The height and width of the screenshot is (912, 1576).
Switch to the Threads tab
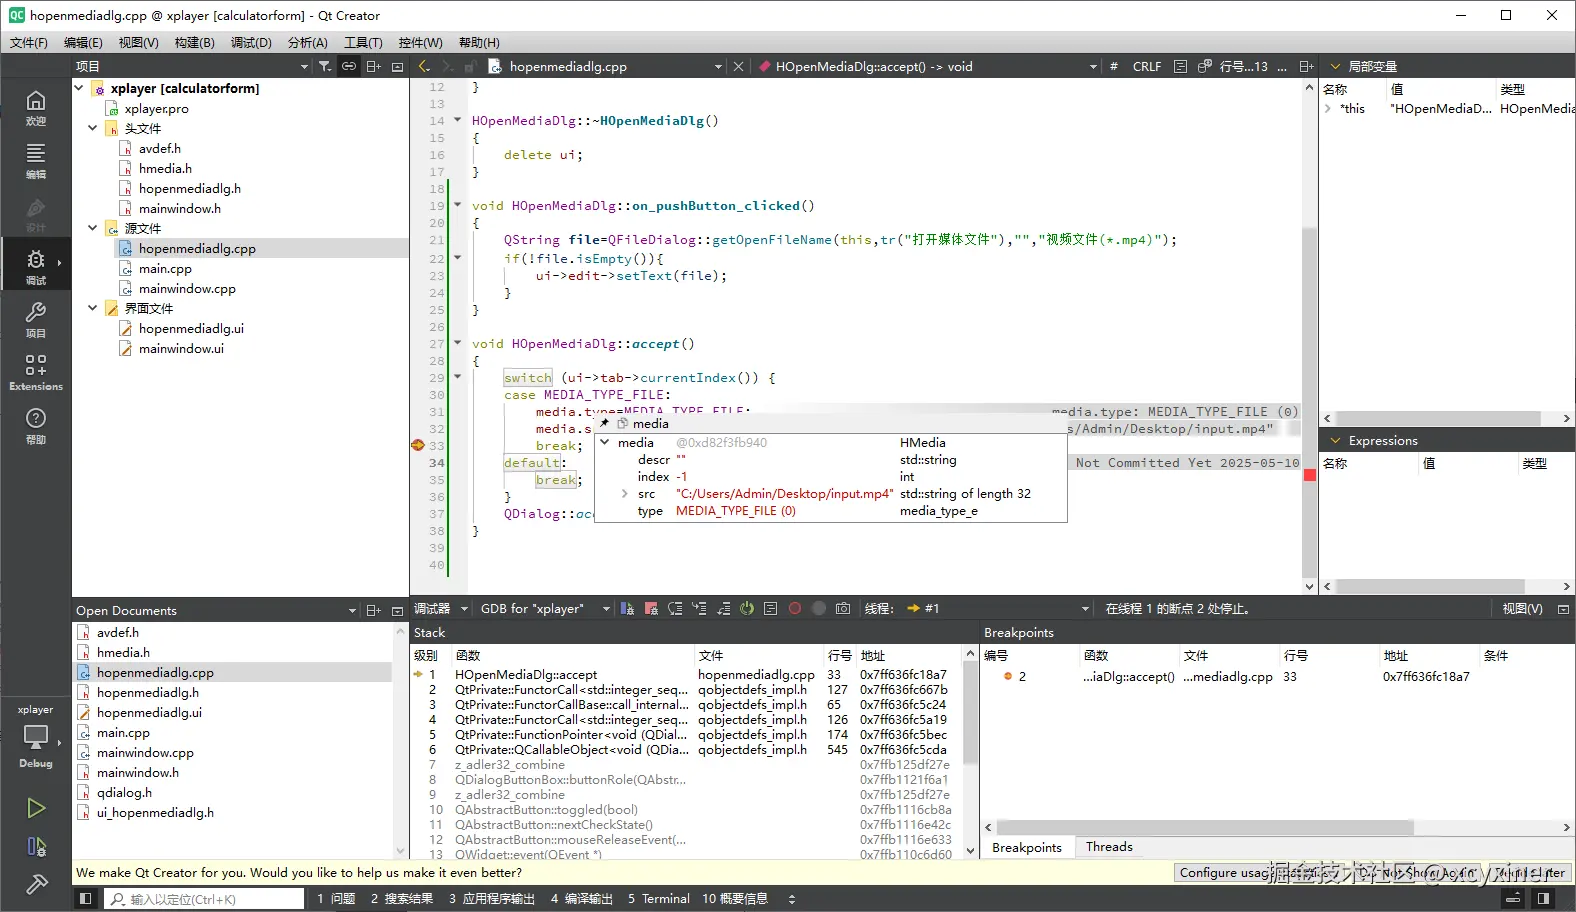click(1109, 847)
